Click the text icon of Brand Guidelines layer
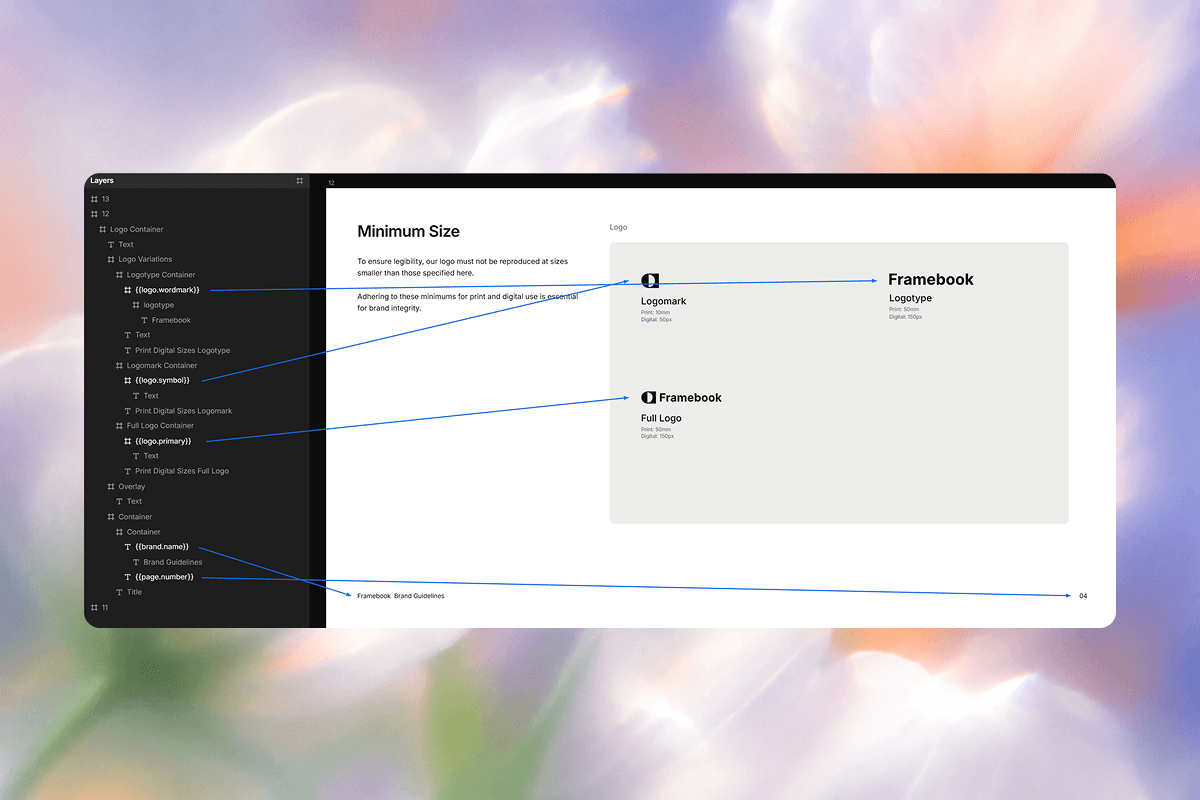This screenshot has width=1200, height=800. point(136,562)
